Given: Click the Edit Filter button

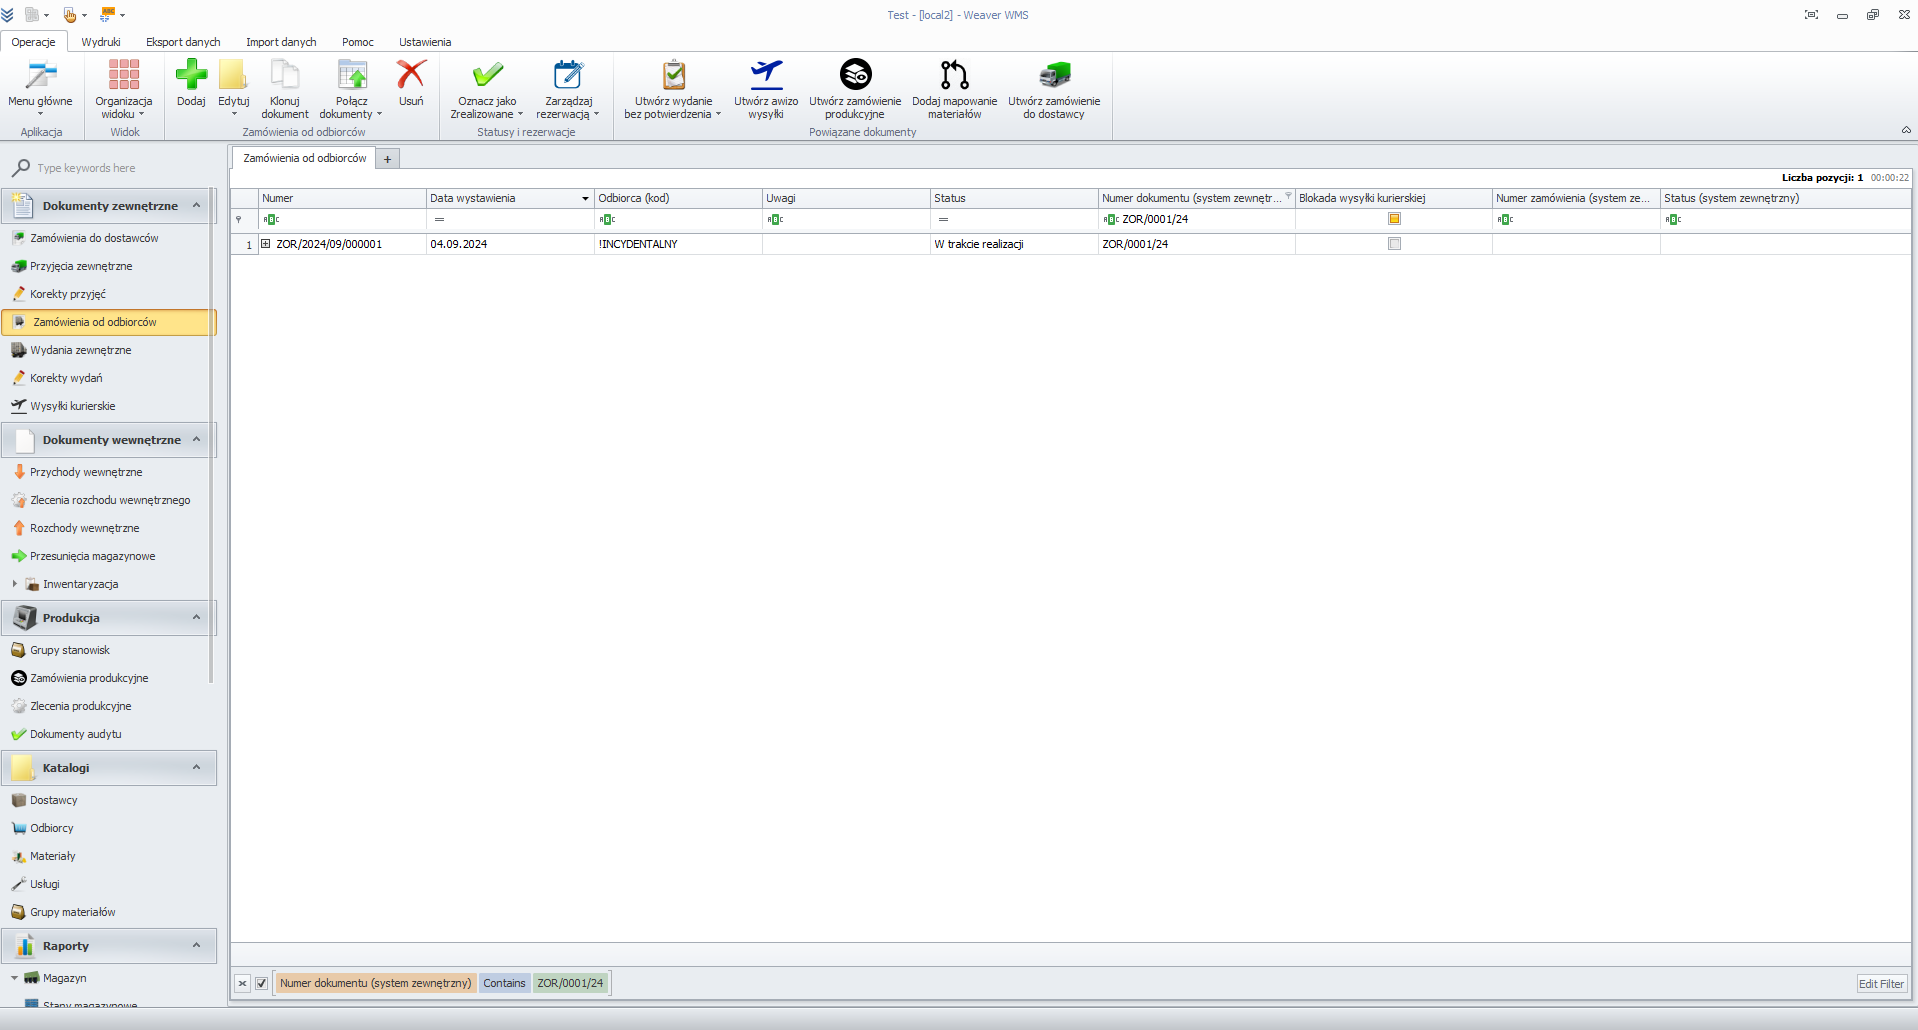Looking at the screenshot, I should pyautogui.click(x=1881, y=984).
